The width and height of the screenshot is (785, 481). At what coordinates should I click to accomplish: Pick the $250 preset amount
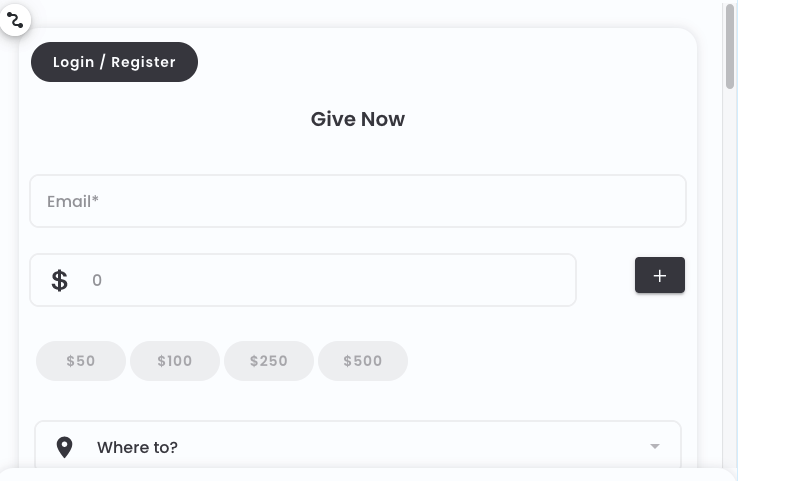[269, 361]
